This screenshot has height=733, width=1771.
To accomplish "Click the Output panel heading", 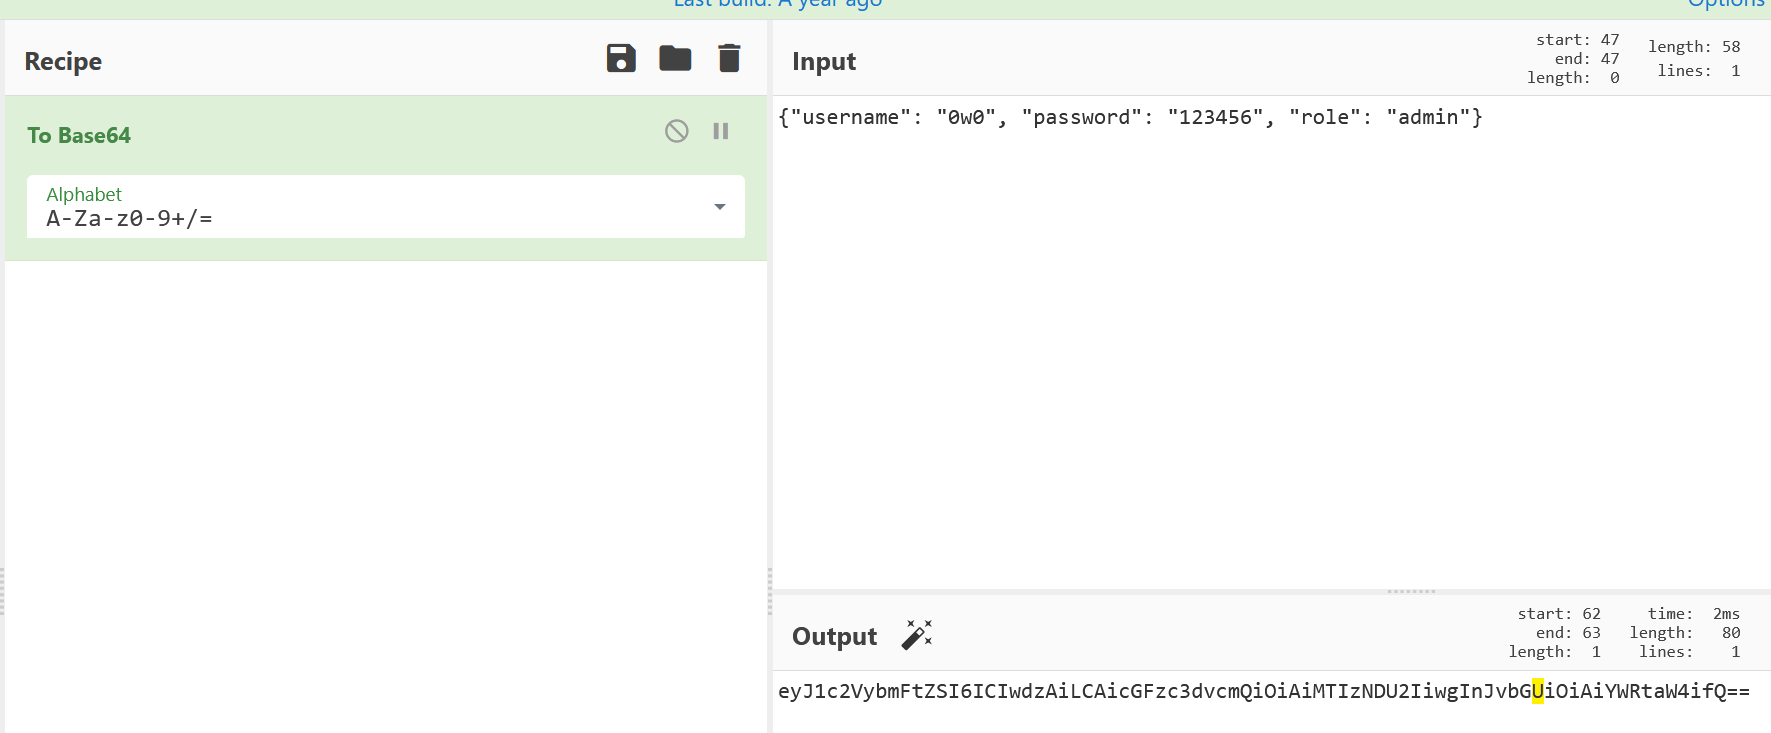I will [834, 636].
